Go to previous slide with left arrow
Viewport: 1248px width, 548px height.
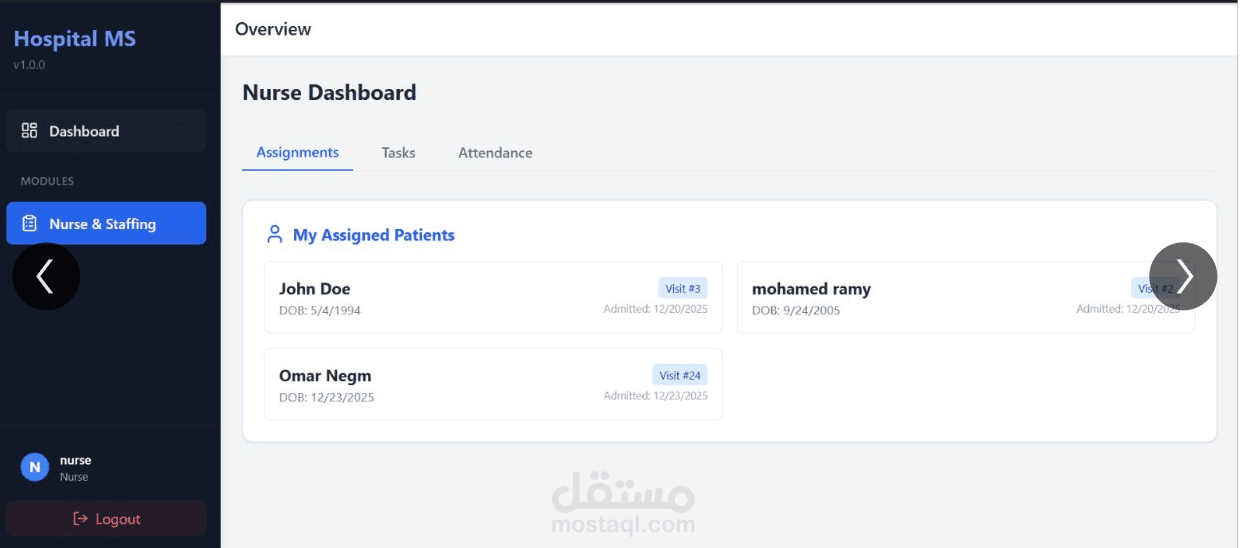46,276
